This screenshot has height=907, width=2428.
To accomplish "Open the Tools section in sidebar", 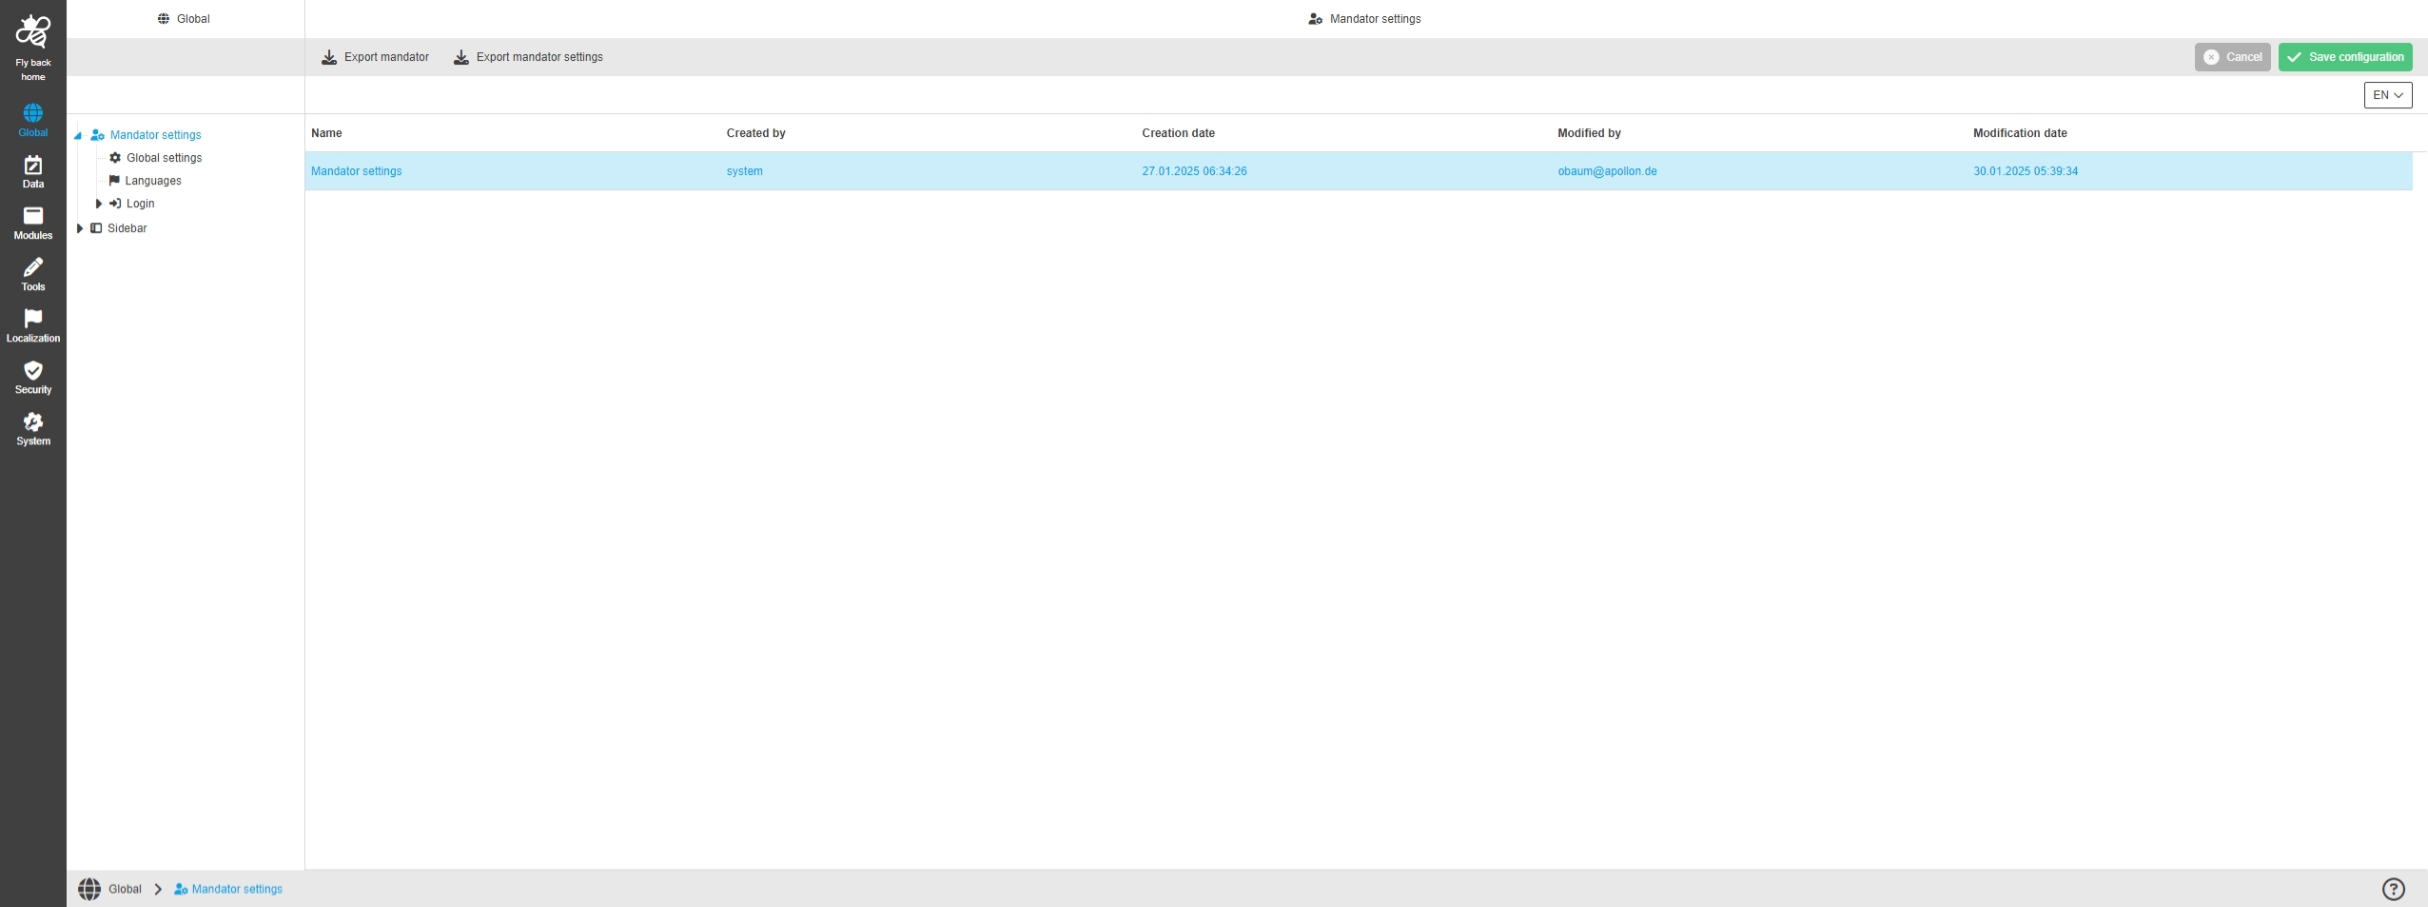I will click(x=33, y=274).
